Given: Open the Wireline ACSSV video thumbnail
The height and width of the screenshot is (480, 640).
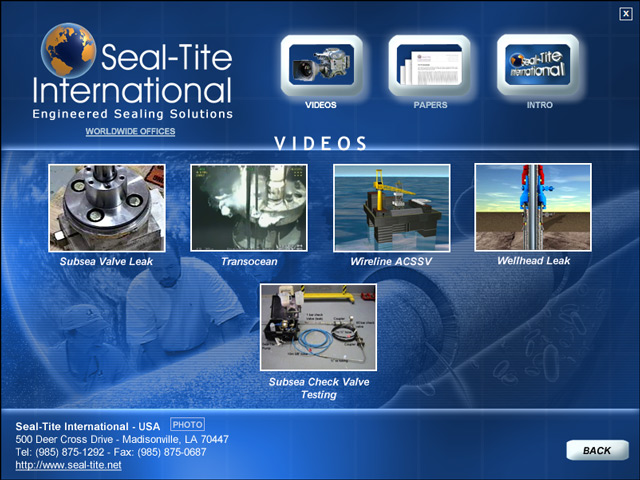Looking at the screenshot, I should tap(391, 208).
